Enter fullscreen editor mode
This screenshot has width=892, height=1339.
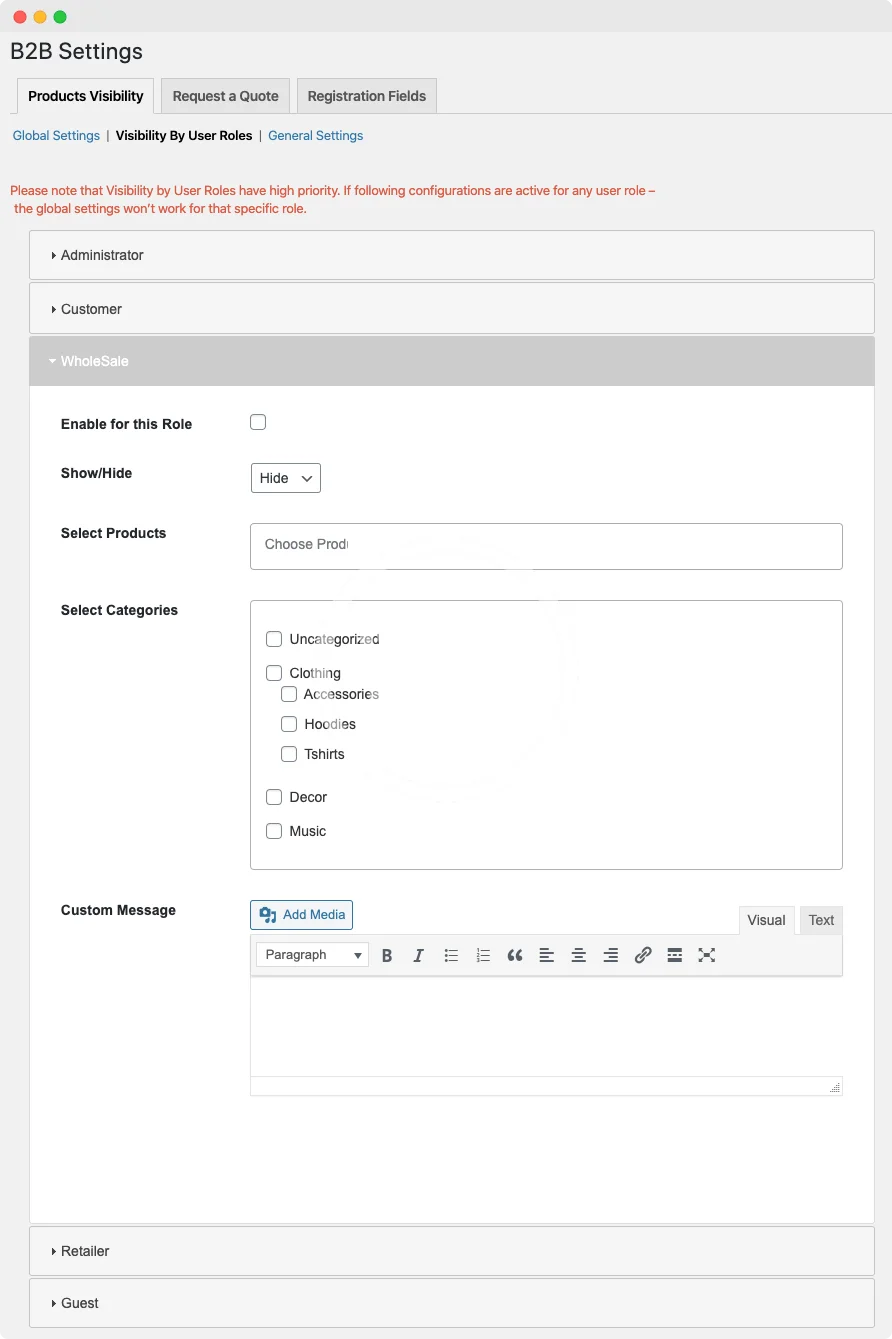click(707, 955)
